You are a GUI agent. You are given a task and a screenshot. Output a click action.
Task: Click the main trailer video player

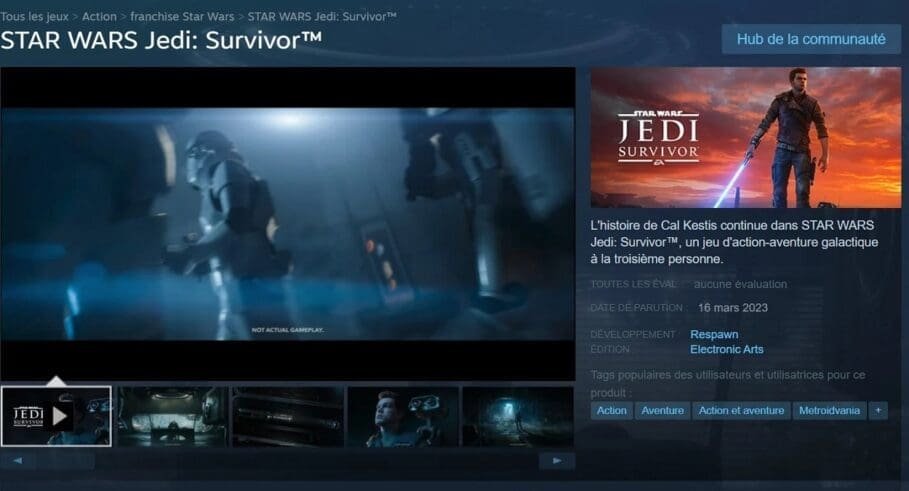pyautogui.click(x=288, y=224)
